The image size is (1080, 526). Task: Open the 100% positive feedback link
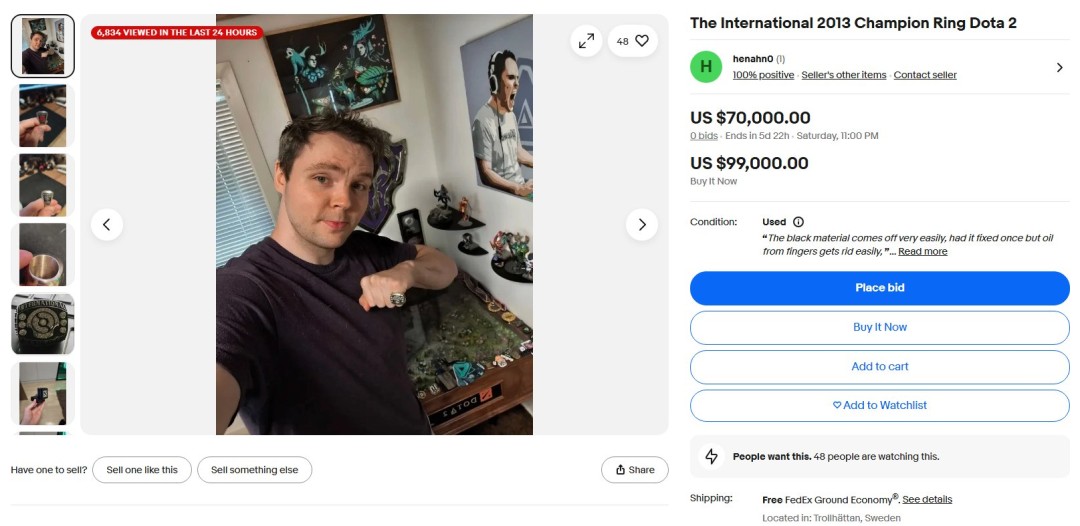763,75
